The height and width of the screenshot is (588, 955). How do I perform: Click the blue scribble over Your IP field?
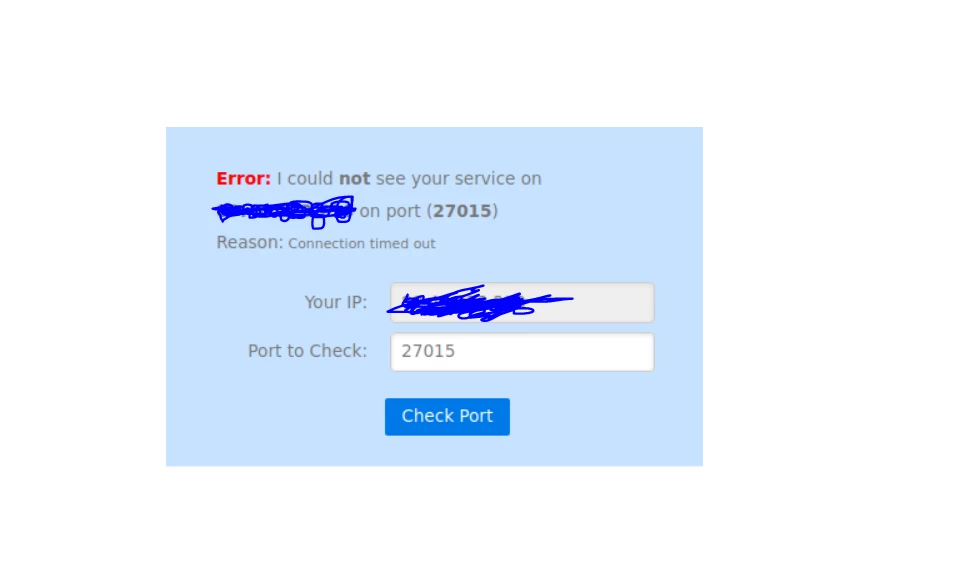tap(479, 303)
